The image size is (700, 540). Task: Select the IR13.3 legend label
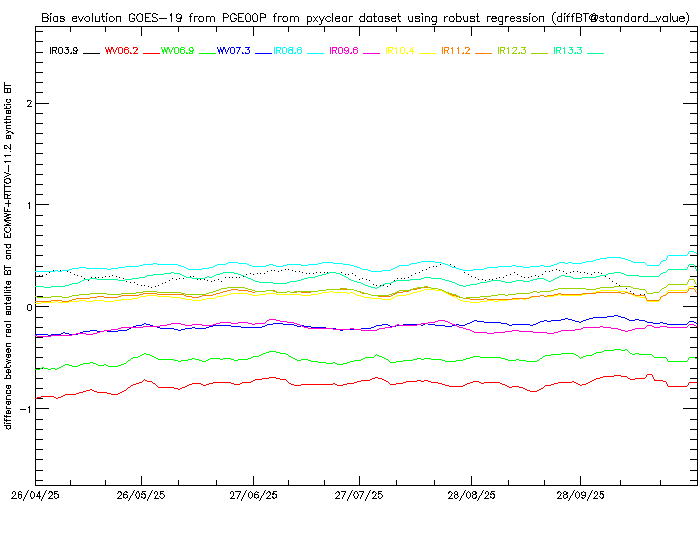point(569,50)
